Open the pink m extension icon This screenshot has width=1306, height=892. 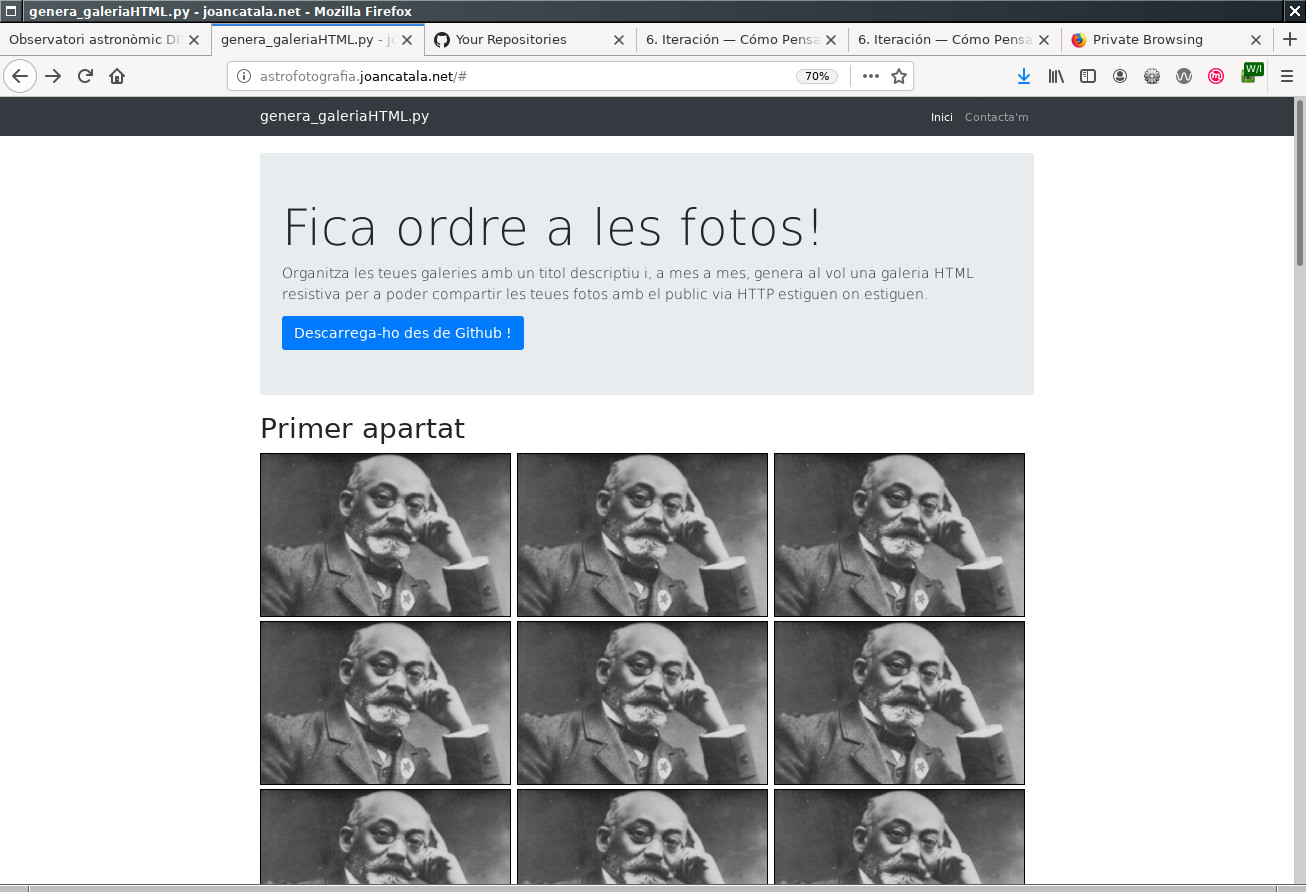point(1216,76)
